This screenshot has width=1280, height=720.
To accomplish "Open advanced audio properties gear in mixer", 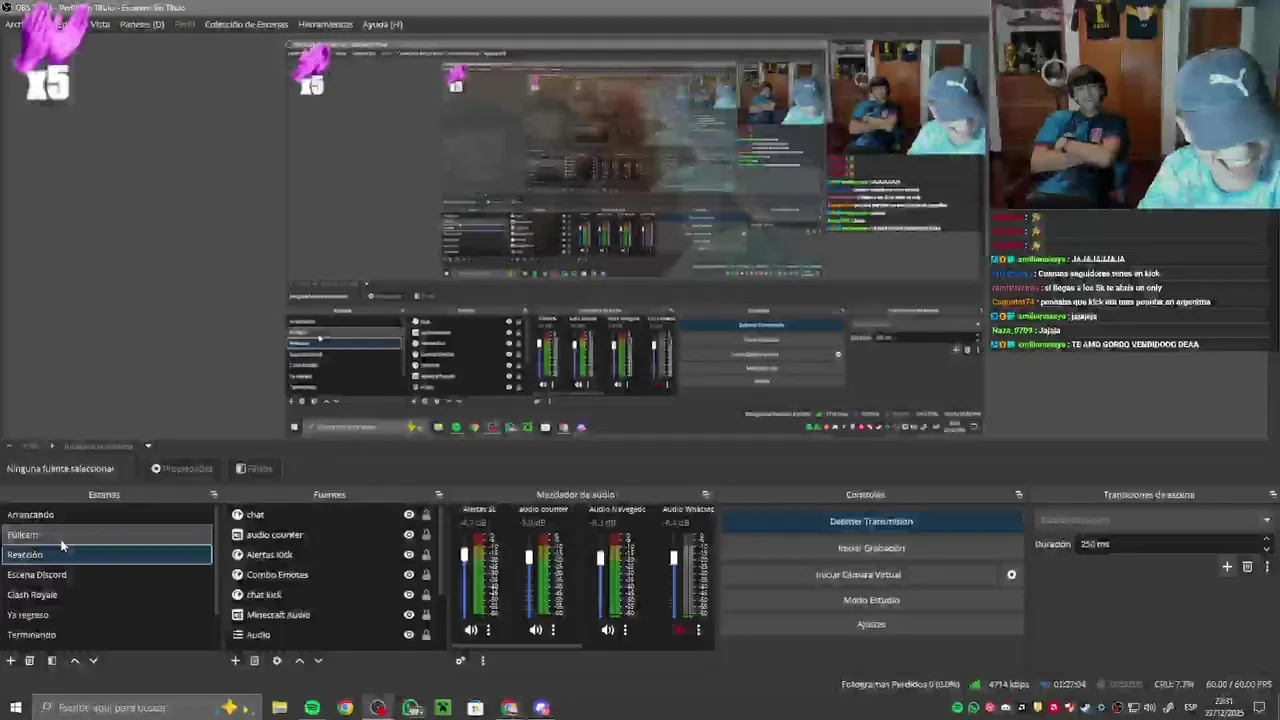I will coord(460,660).
